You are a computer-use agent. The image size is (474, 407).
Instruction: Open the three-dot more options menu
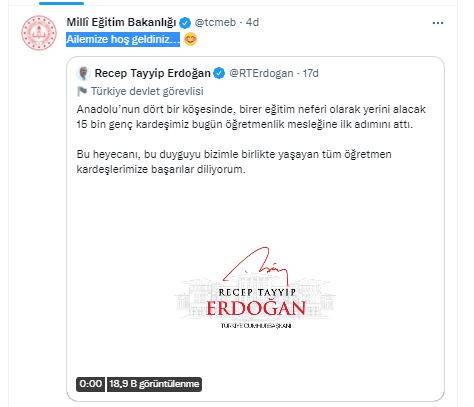[438, 23]
